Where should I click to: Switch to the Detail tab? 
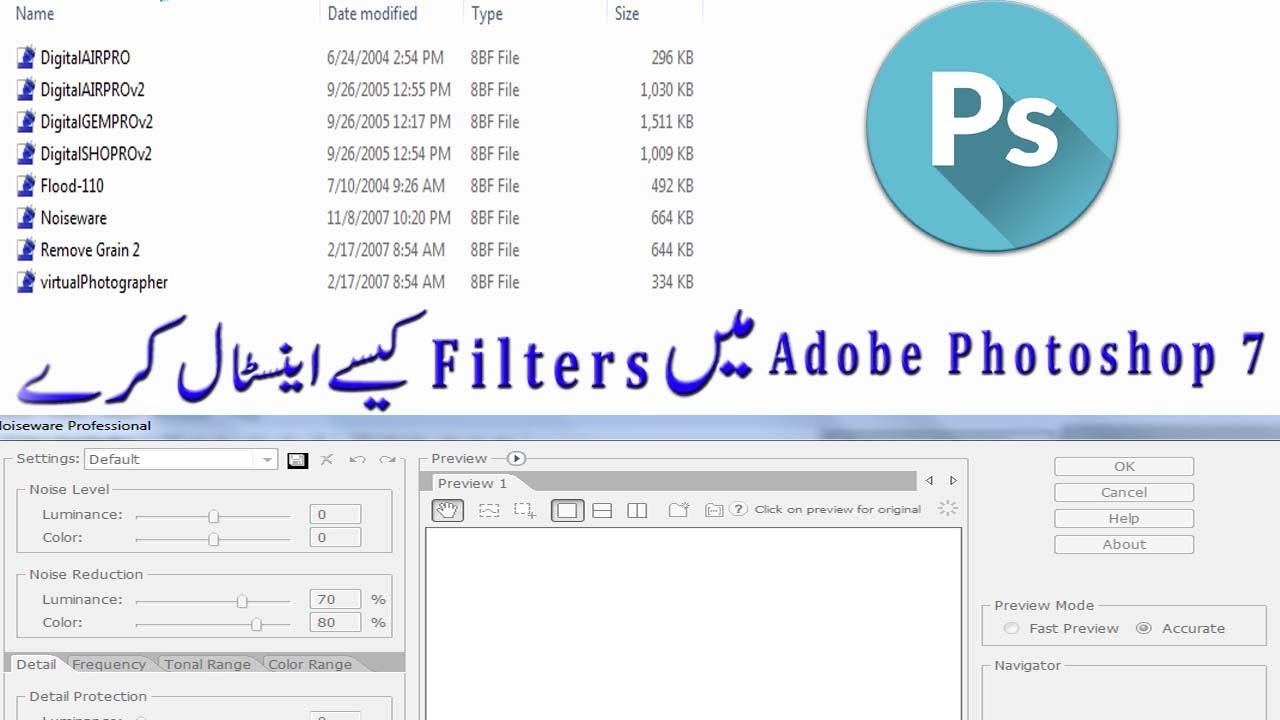pos(36,664)
